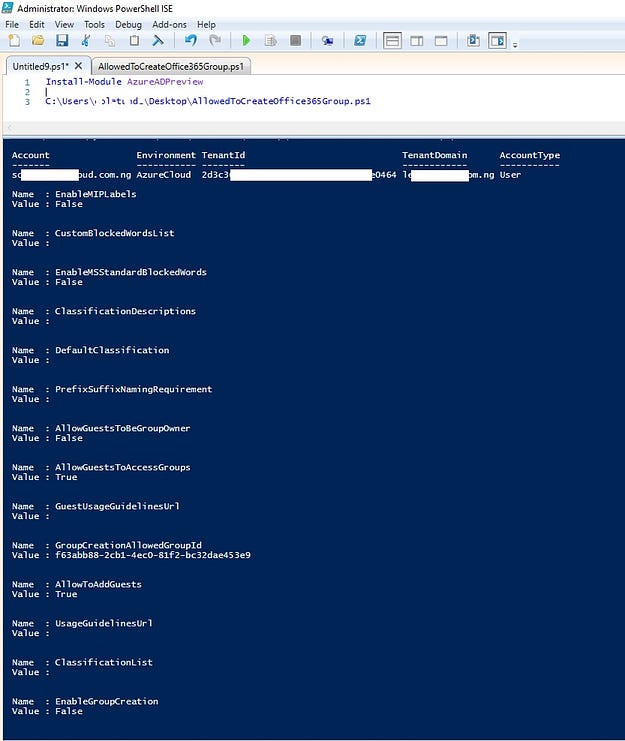Show the script pane on right layout icon

[x=417, y=41]
